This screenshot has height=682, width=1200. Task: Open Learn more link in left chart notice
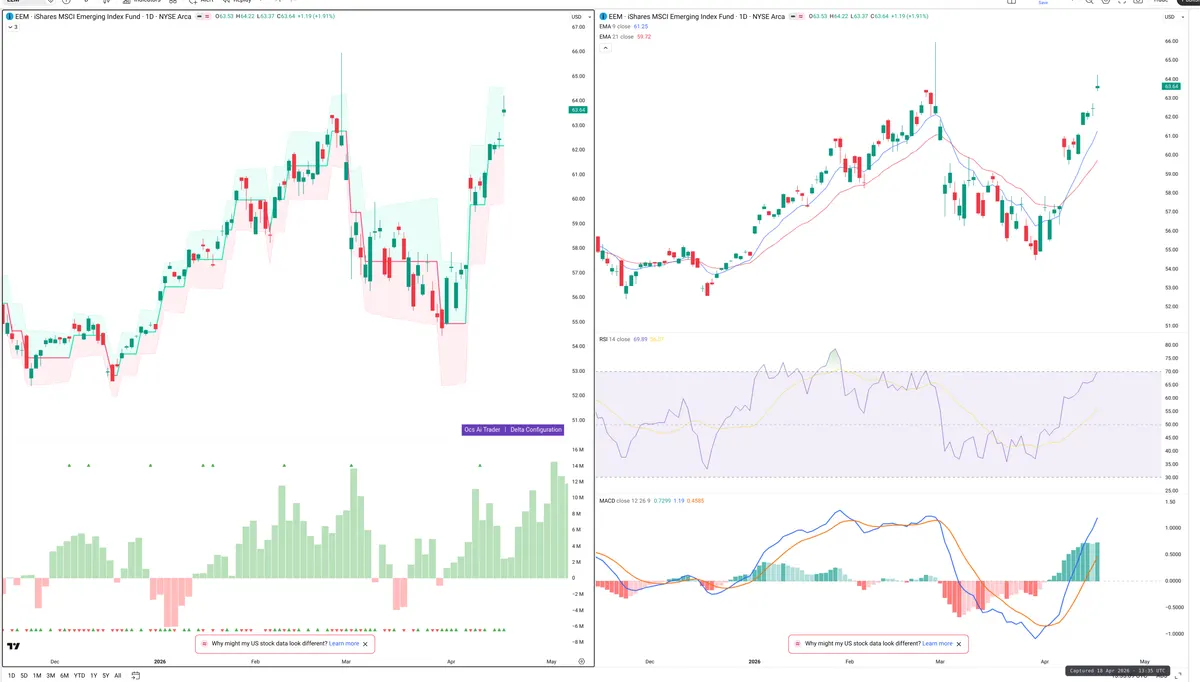[343, 644]
